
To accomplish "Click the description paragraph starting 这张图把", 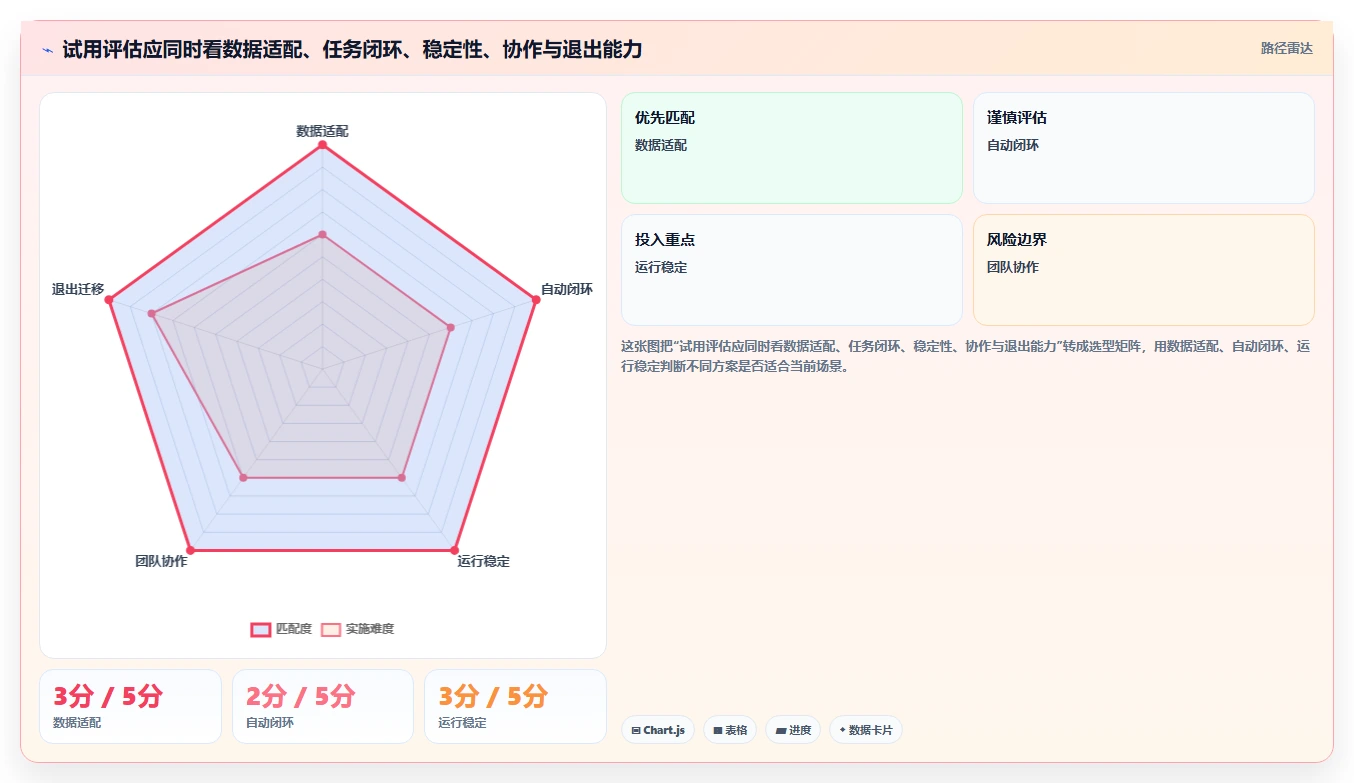I will coord(966,356).
